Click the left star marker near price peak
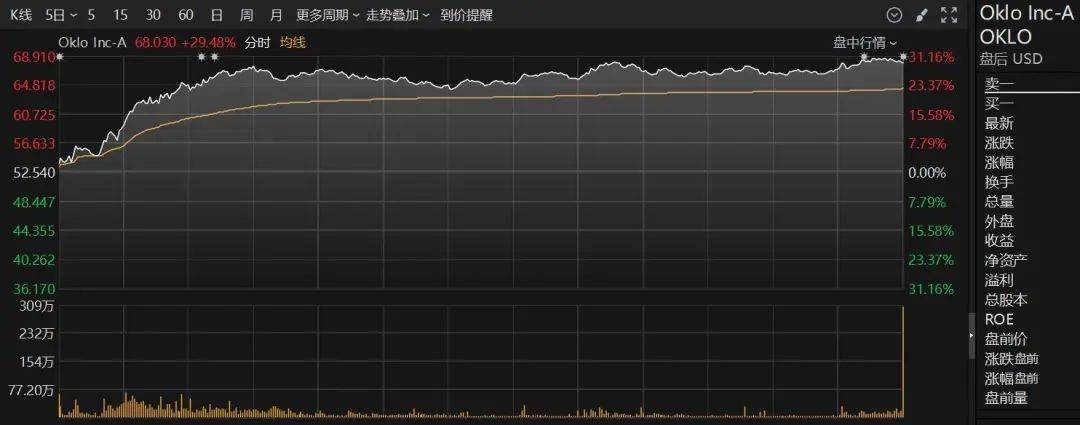 coord(202,56)
